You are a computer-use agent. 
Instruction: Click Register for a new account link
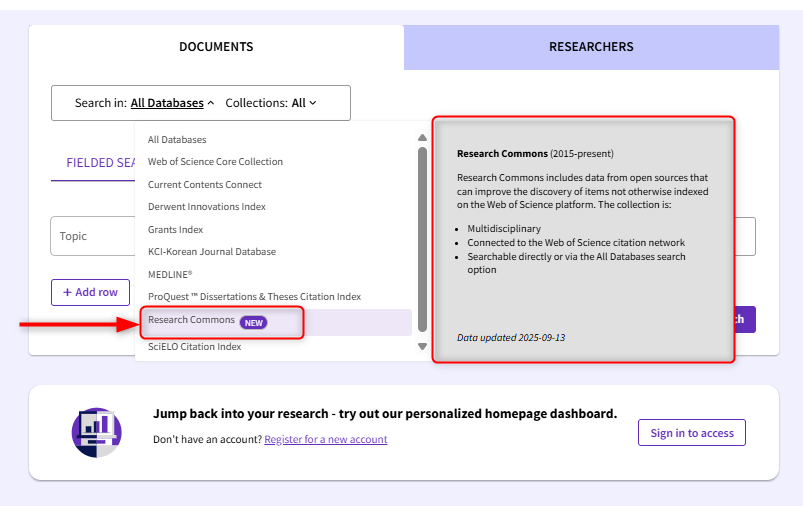(325, 440)
